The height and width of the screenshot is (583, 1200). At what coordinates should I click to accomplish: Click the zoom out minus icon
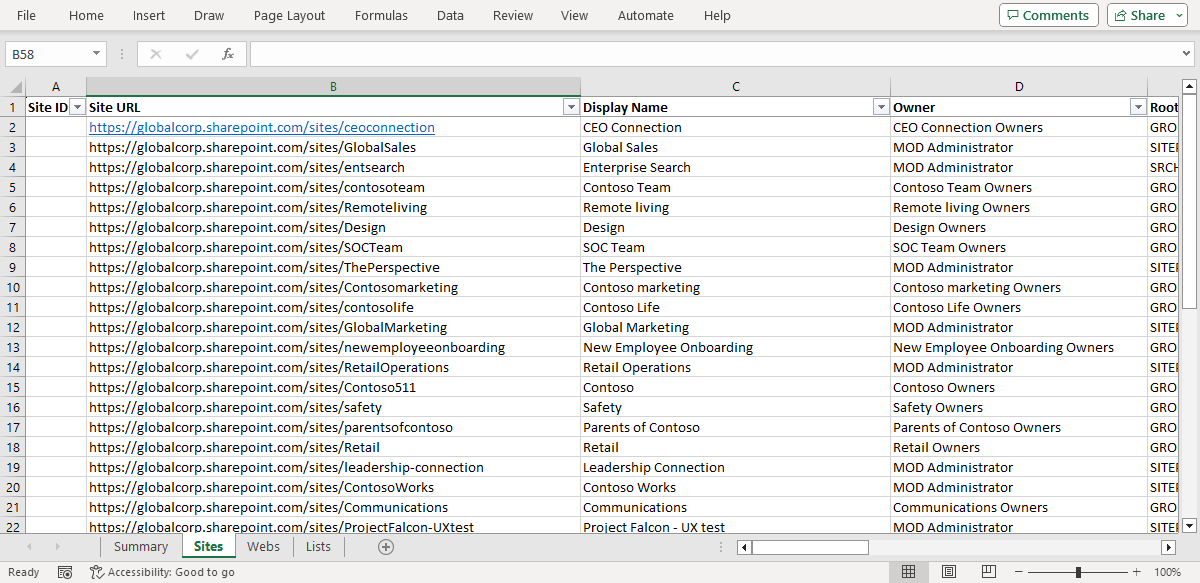tap(1018, 572)
